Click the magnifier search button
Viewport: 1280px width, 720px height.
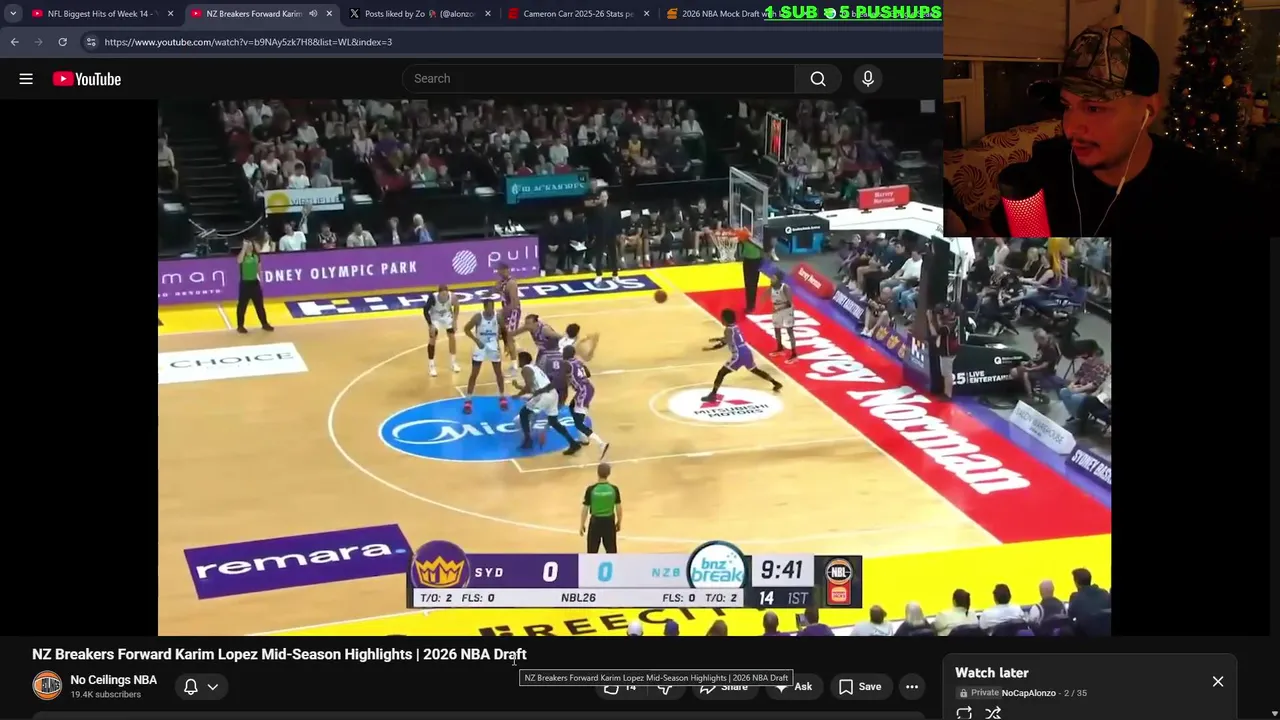coord(818,79)
